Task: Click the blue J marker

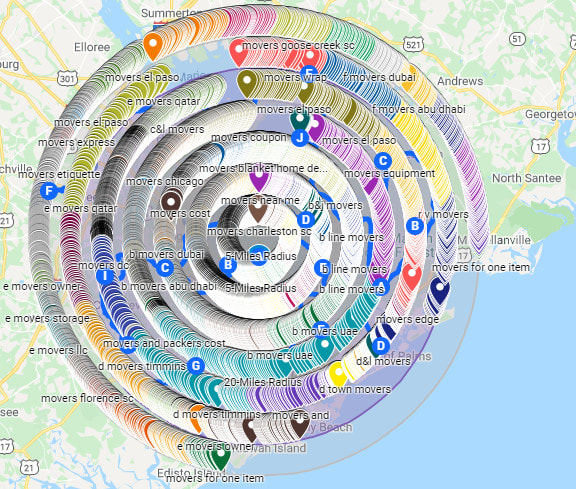Action: [300, 138]
